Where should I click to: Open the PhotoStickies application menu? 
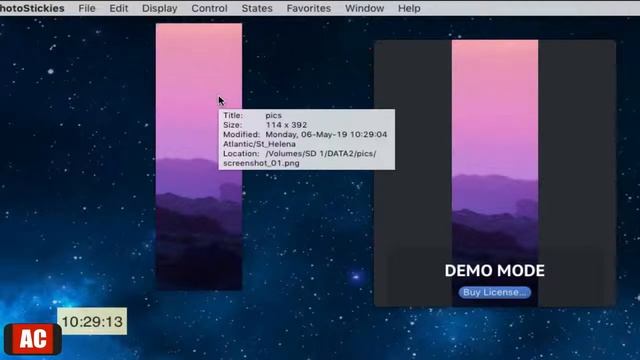tap(32, 8)
